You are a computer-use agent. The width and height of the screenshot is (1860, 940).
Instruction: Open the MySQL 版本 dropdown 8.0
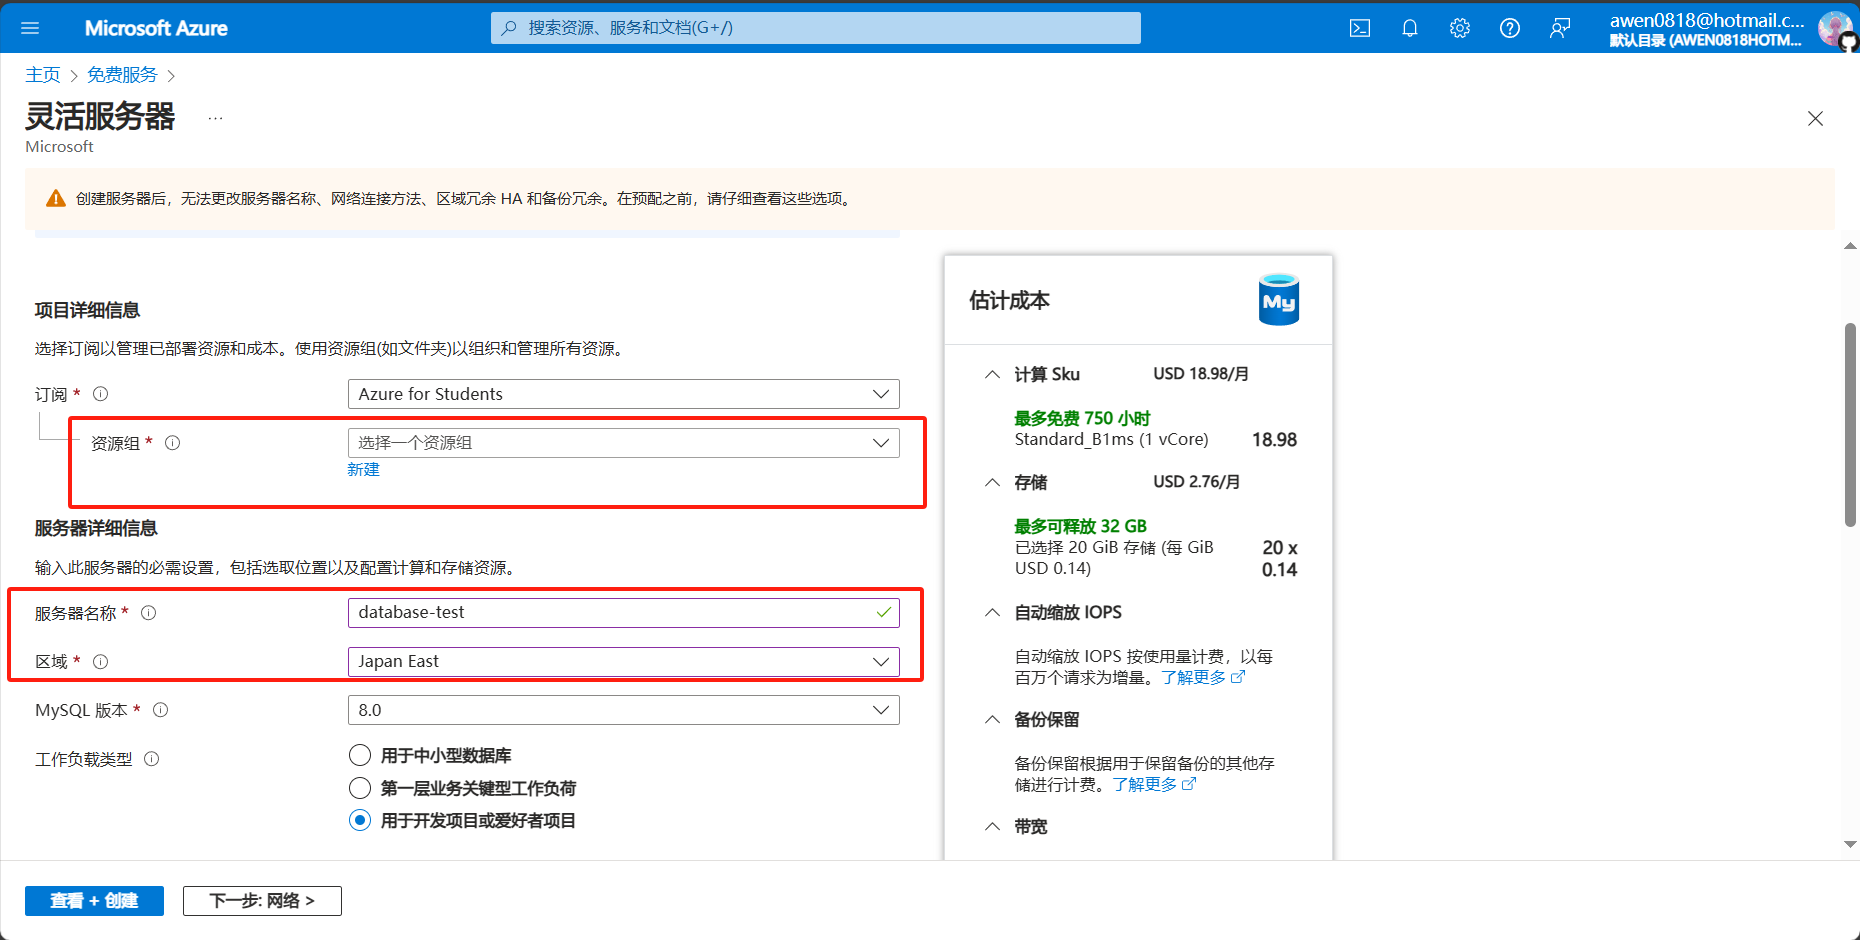point(623,710)
